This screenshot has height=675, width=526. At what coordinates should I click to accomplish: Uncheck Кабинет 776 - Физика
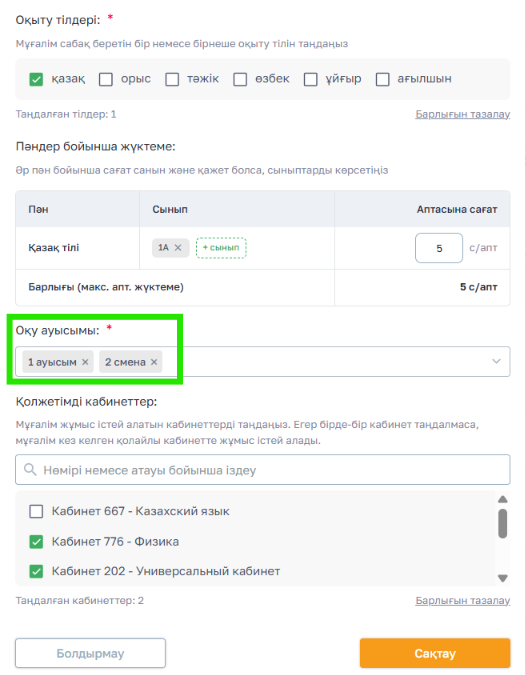tap(36, 542)
